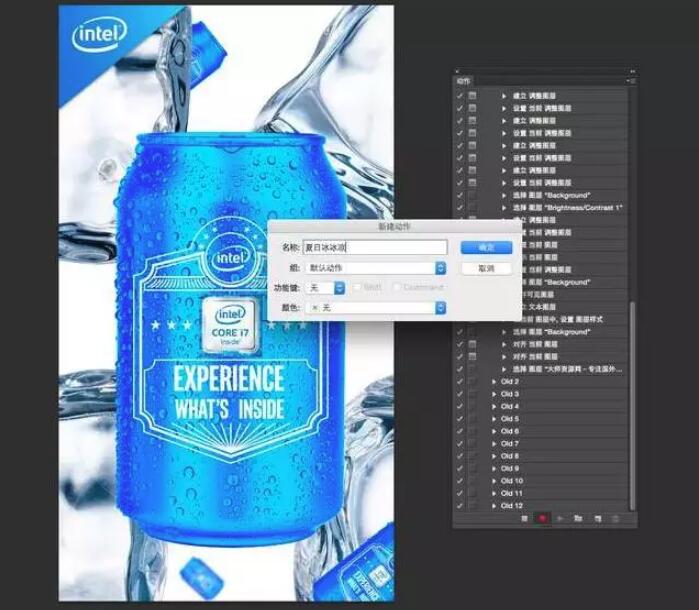Close the Actions panel with the x icon

[x=456, y=71]
